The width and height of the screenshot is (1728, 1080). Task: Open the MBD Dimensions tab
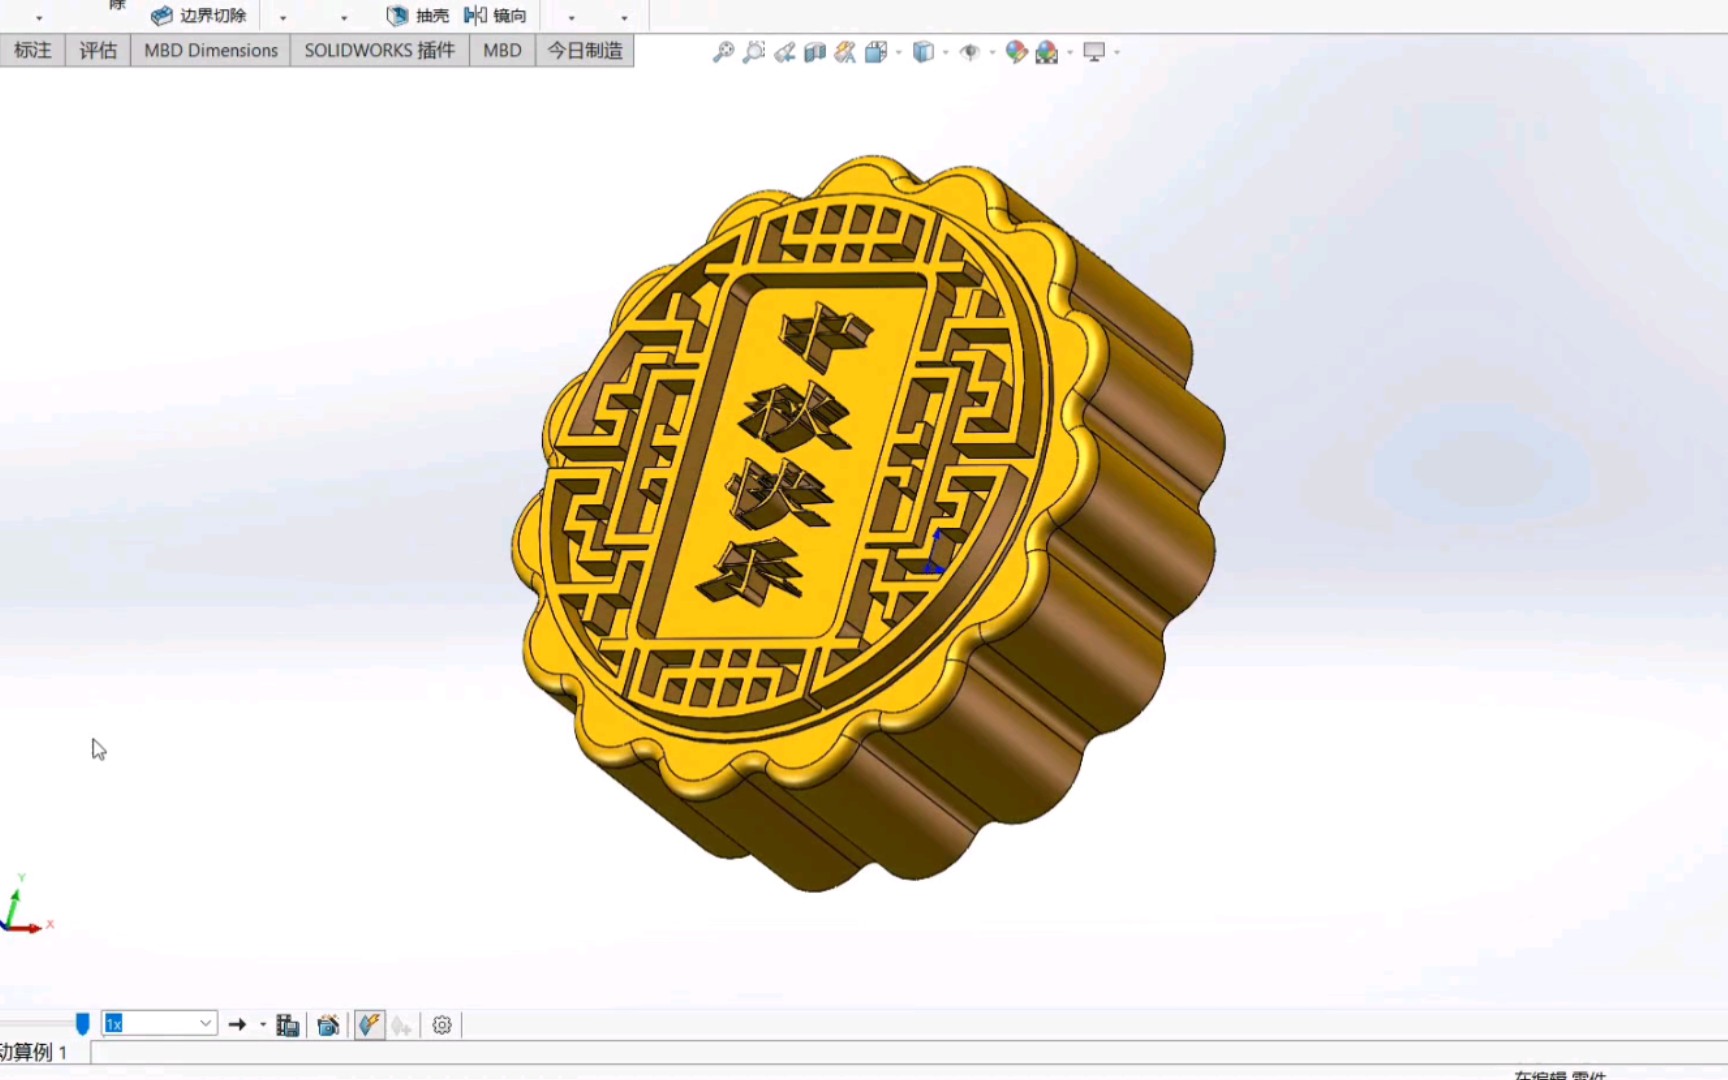(210, 50)
